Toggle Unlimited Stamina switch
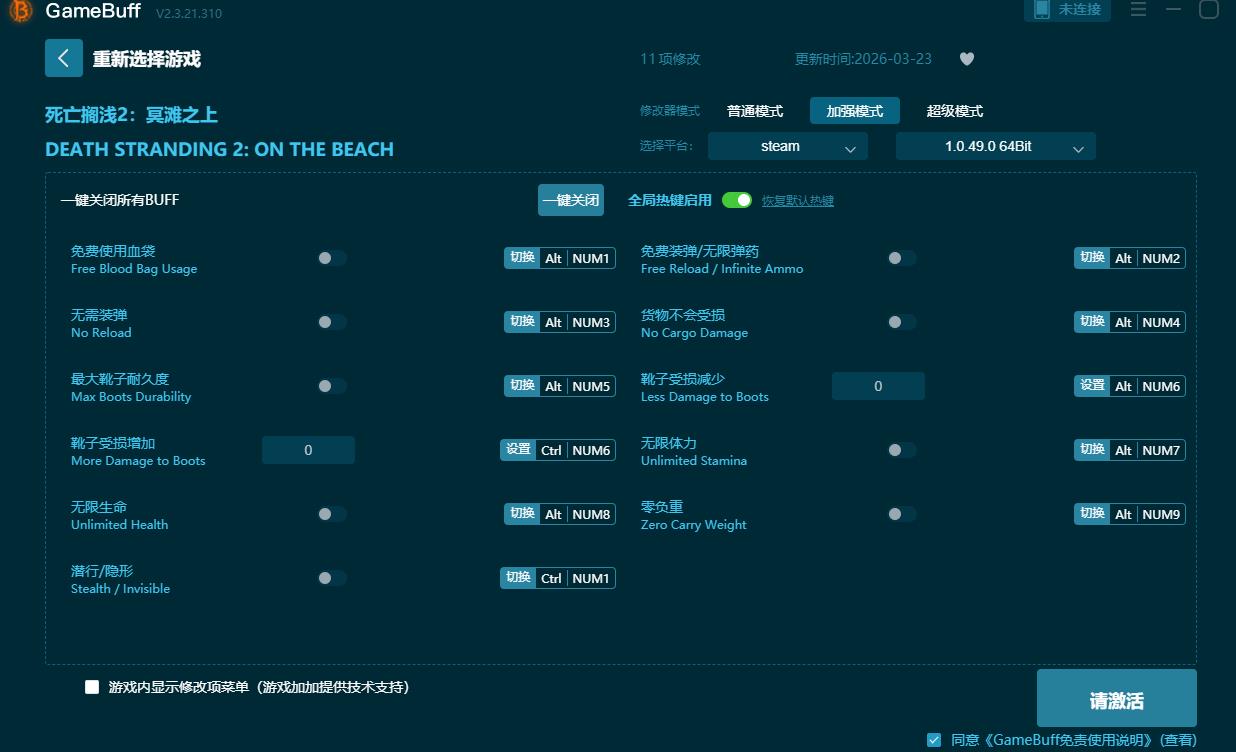 click(902, 450)
